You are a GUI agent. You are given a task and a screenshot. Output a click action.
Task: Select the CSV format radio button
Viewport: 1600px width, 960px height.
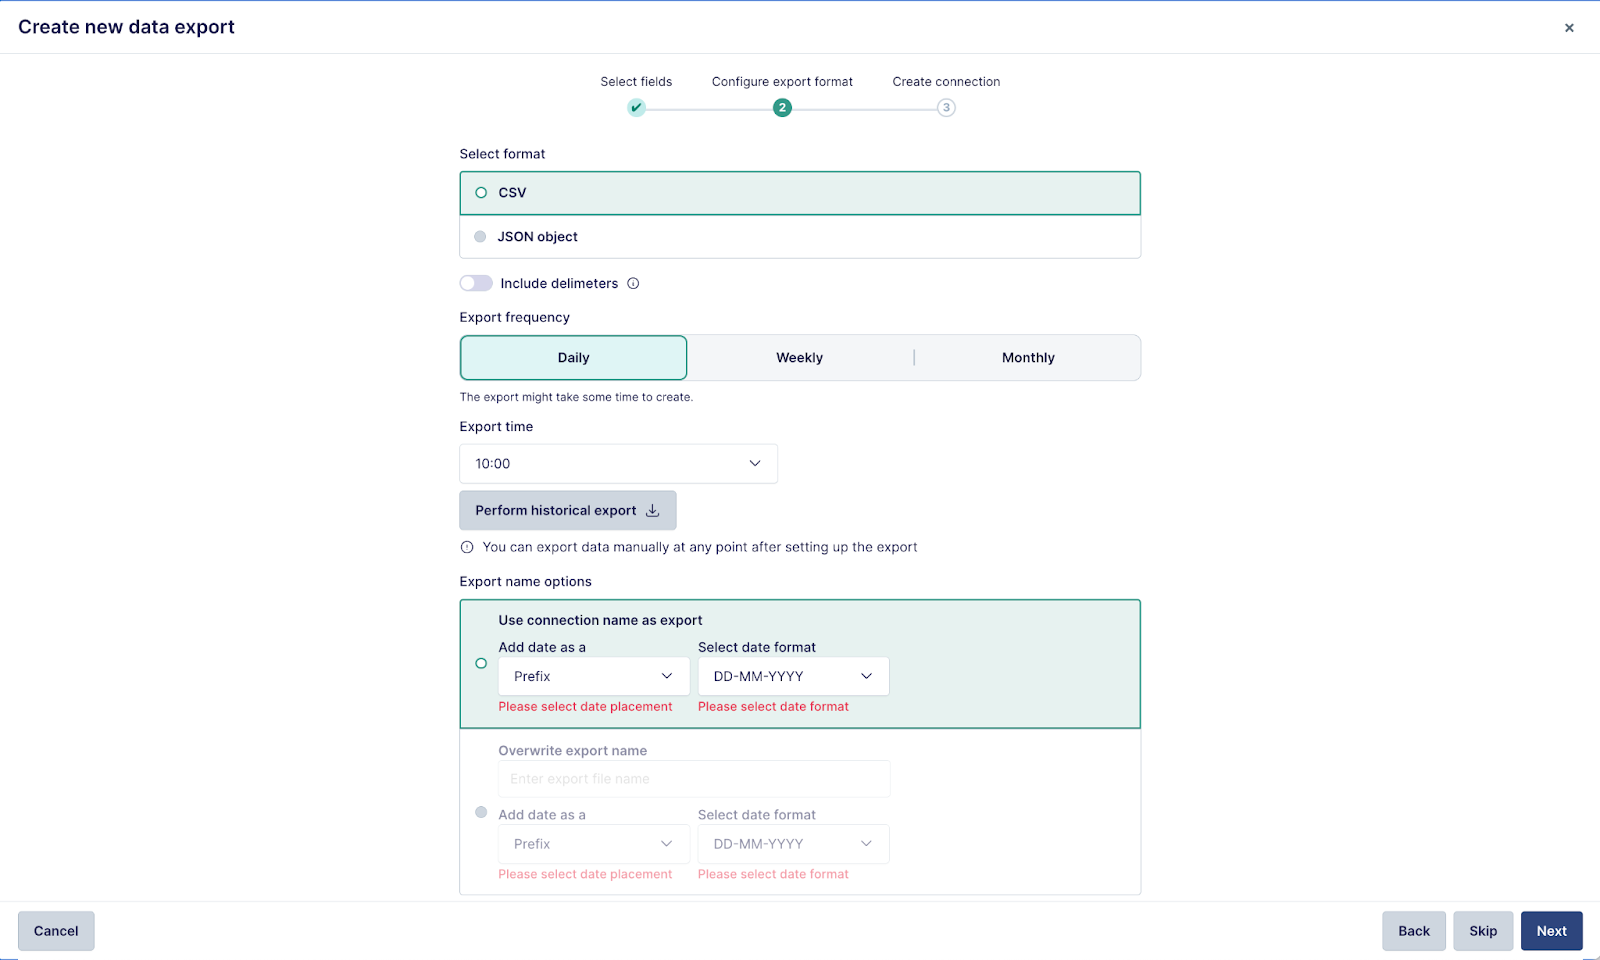point(481,193)
